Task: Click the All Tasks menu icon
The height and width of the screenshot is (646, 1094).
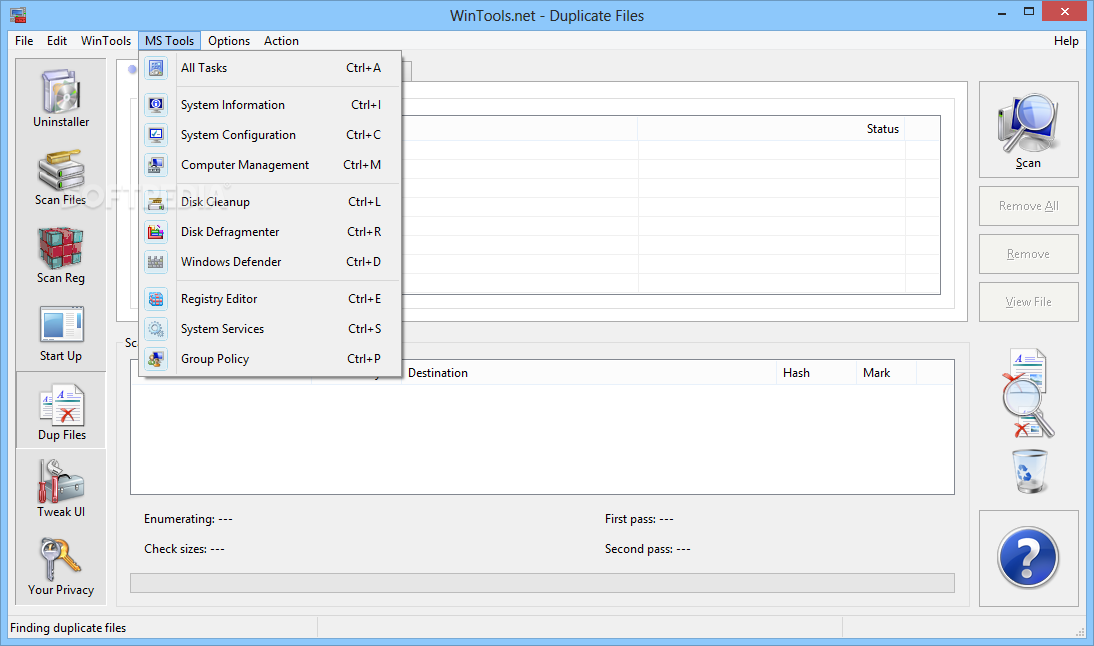Action: [x=156, y=68]
